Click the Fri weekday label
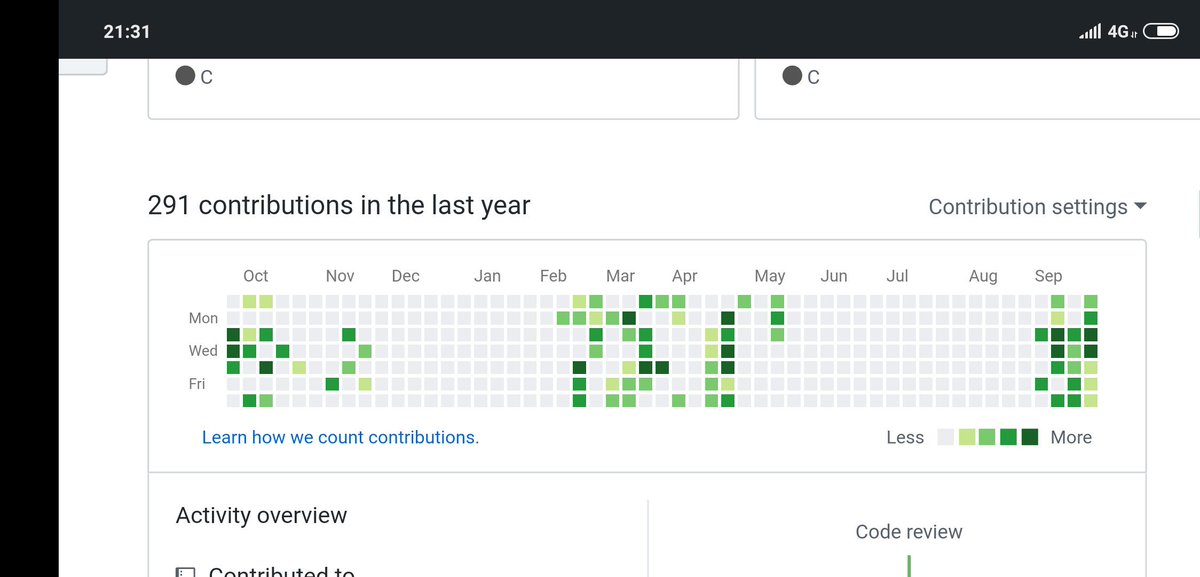Image resolution: width=1200 pixels, height=577 pixels. click(197, 383)
